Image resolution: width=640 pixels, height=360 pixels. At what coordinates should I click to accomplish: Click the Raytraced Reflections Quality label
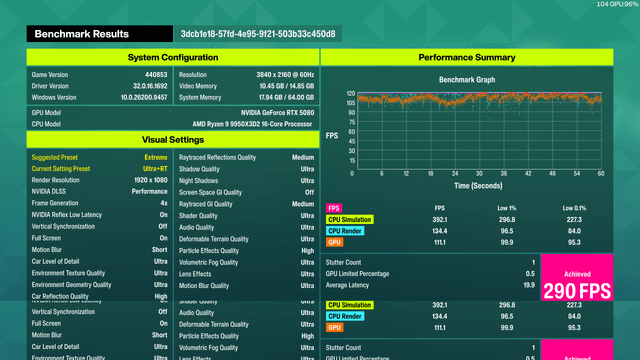[217, 158]
